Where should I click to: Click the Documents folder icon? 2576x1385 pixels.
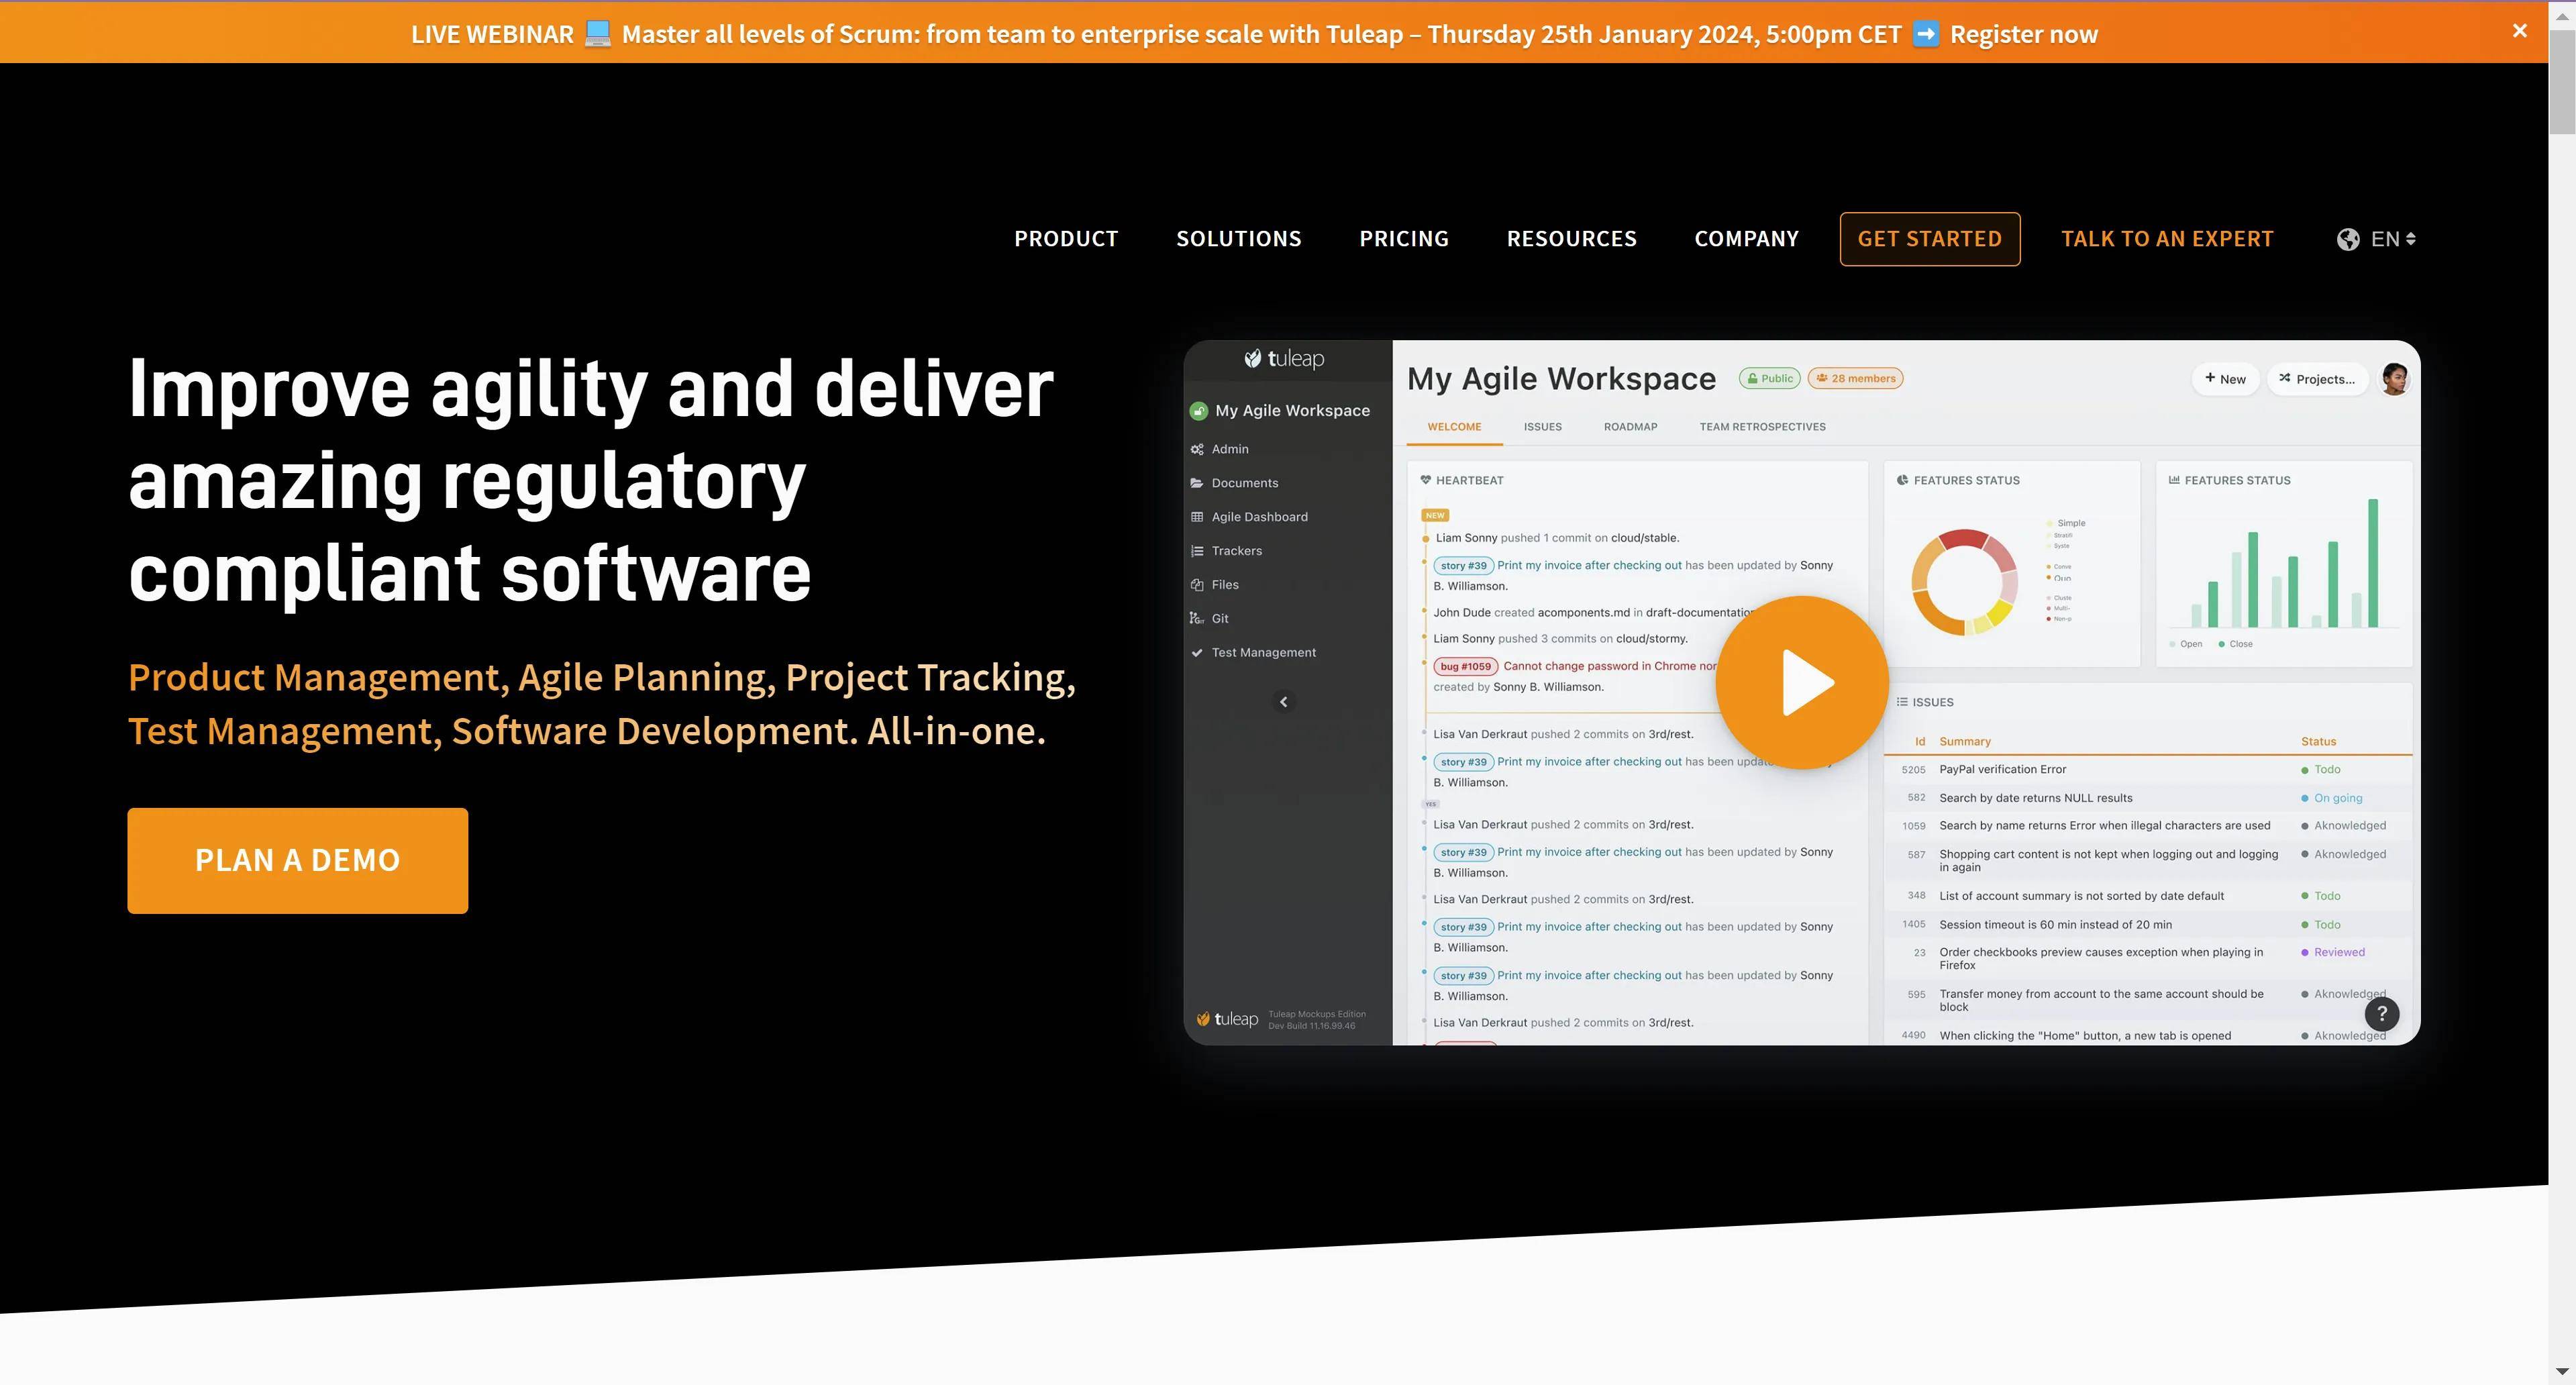[1197, 481]
